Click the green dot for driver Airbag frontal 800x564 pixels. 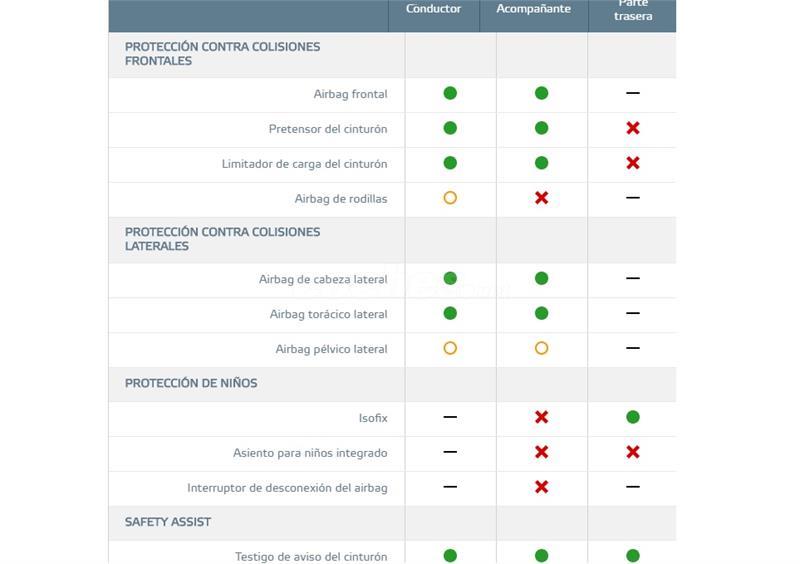tap(450, 93)
